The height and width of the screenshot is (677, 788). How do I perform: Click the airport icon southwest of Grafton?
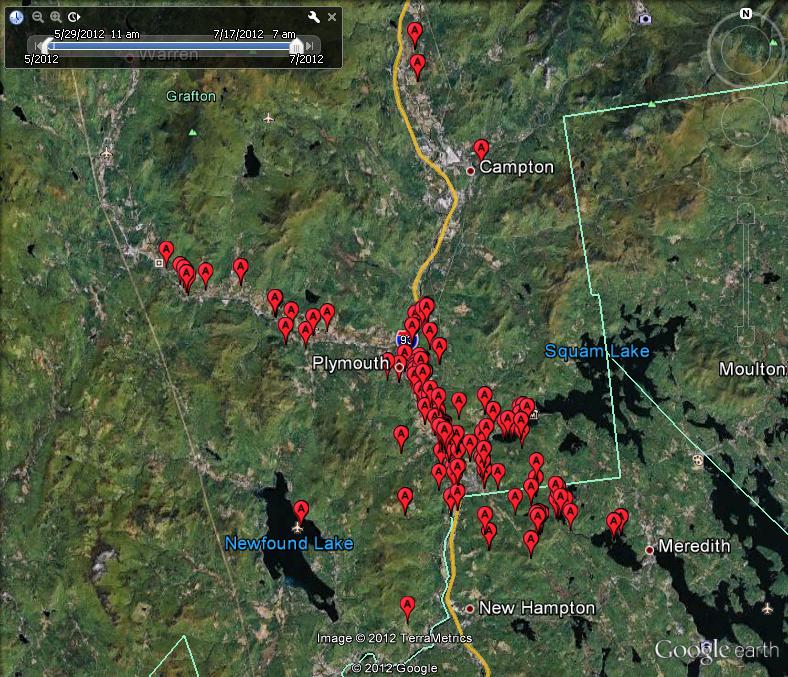tap(107, 152)
